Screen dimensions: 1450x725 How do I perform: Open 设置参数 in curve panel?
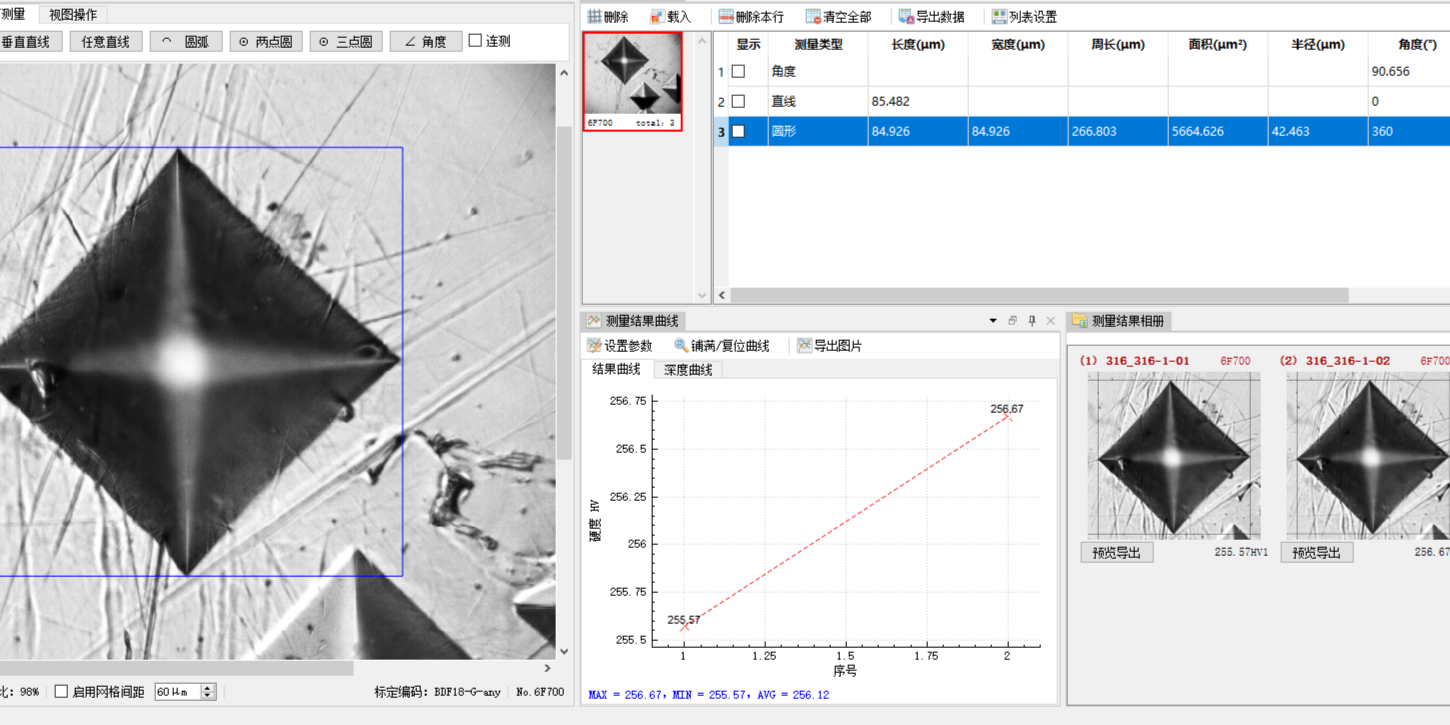pyautogui.click(x=619, y=346)
